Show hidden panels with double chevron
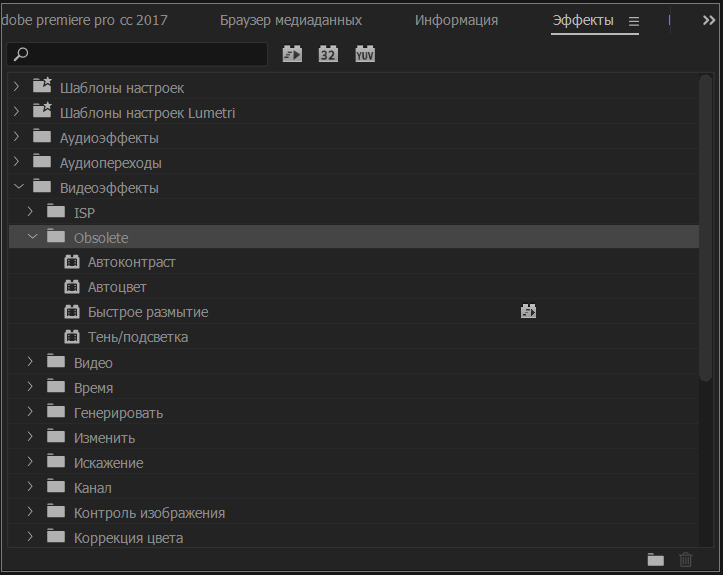 coord(709,20)
